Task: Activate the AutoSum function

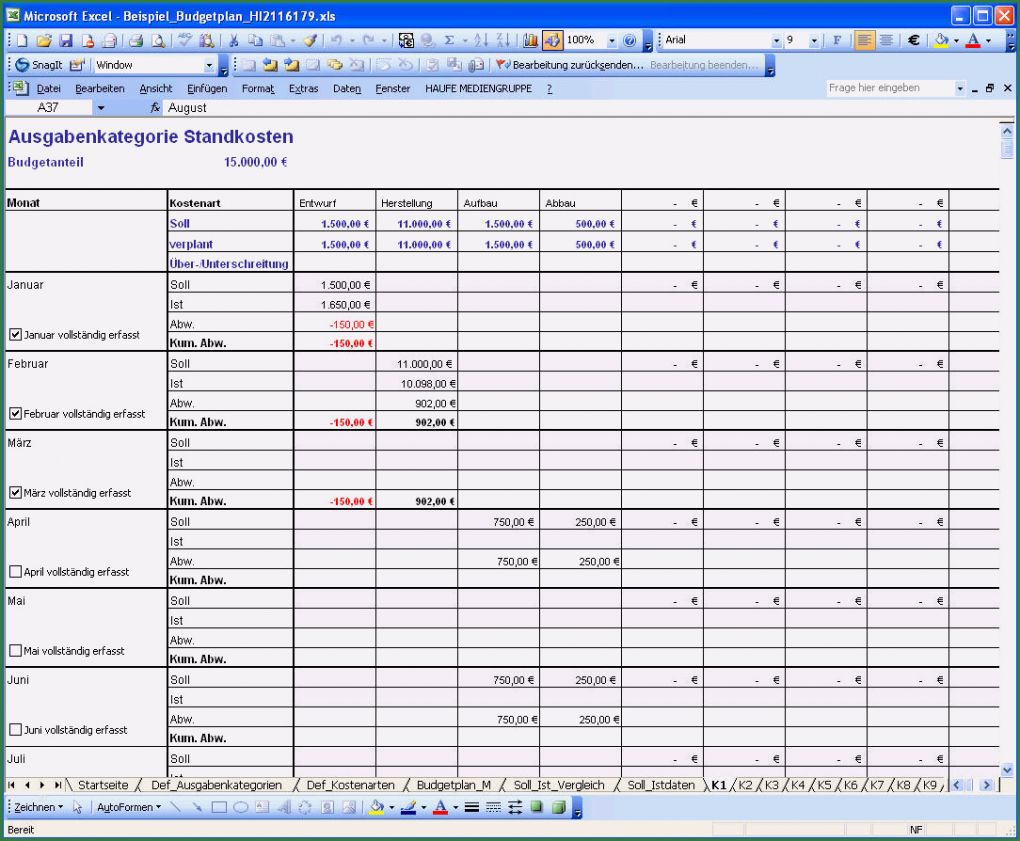Action: pyautogui.click(x=448, y=41)
